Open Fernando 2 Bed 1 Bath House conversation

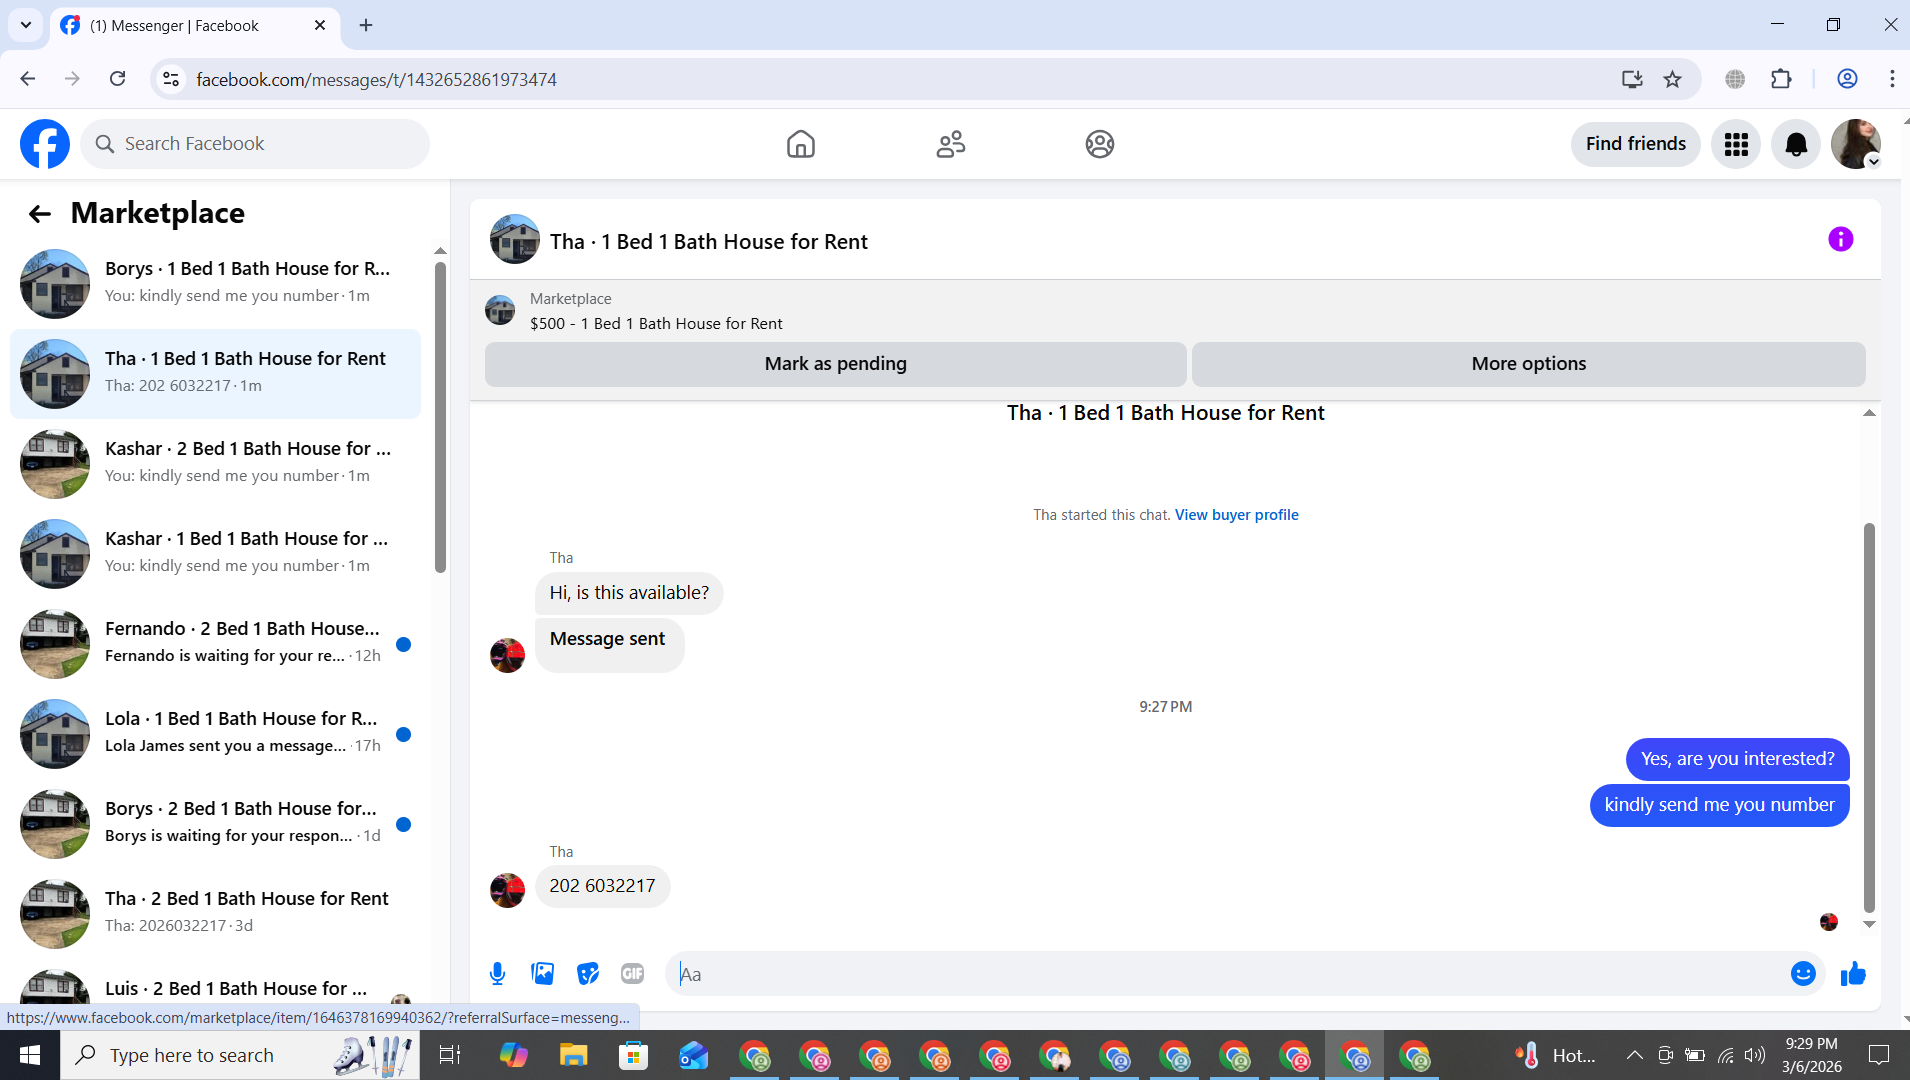tap(215, 643)
